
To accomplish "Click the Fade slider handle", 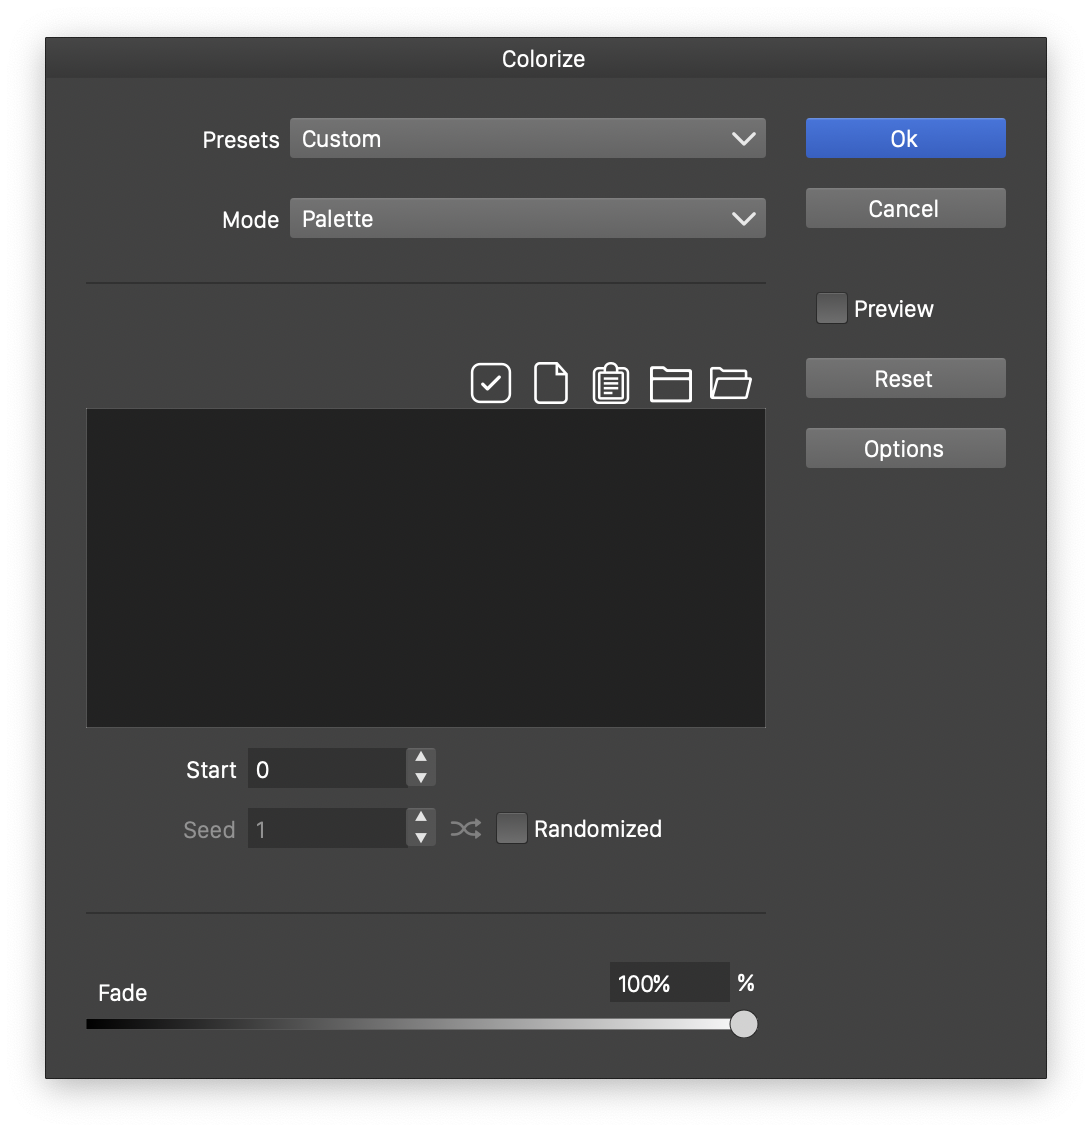I will pyautogui.click(x=743, y=1024).
